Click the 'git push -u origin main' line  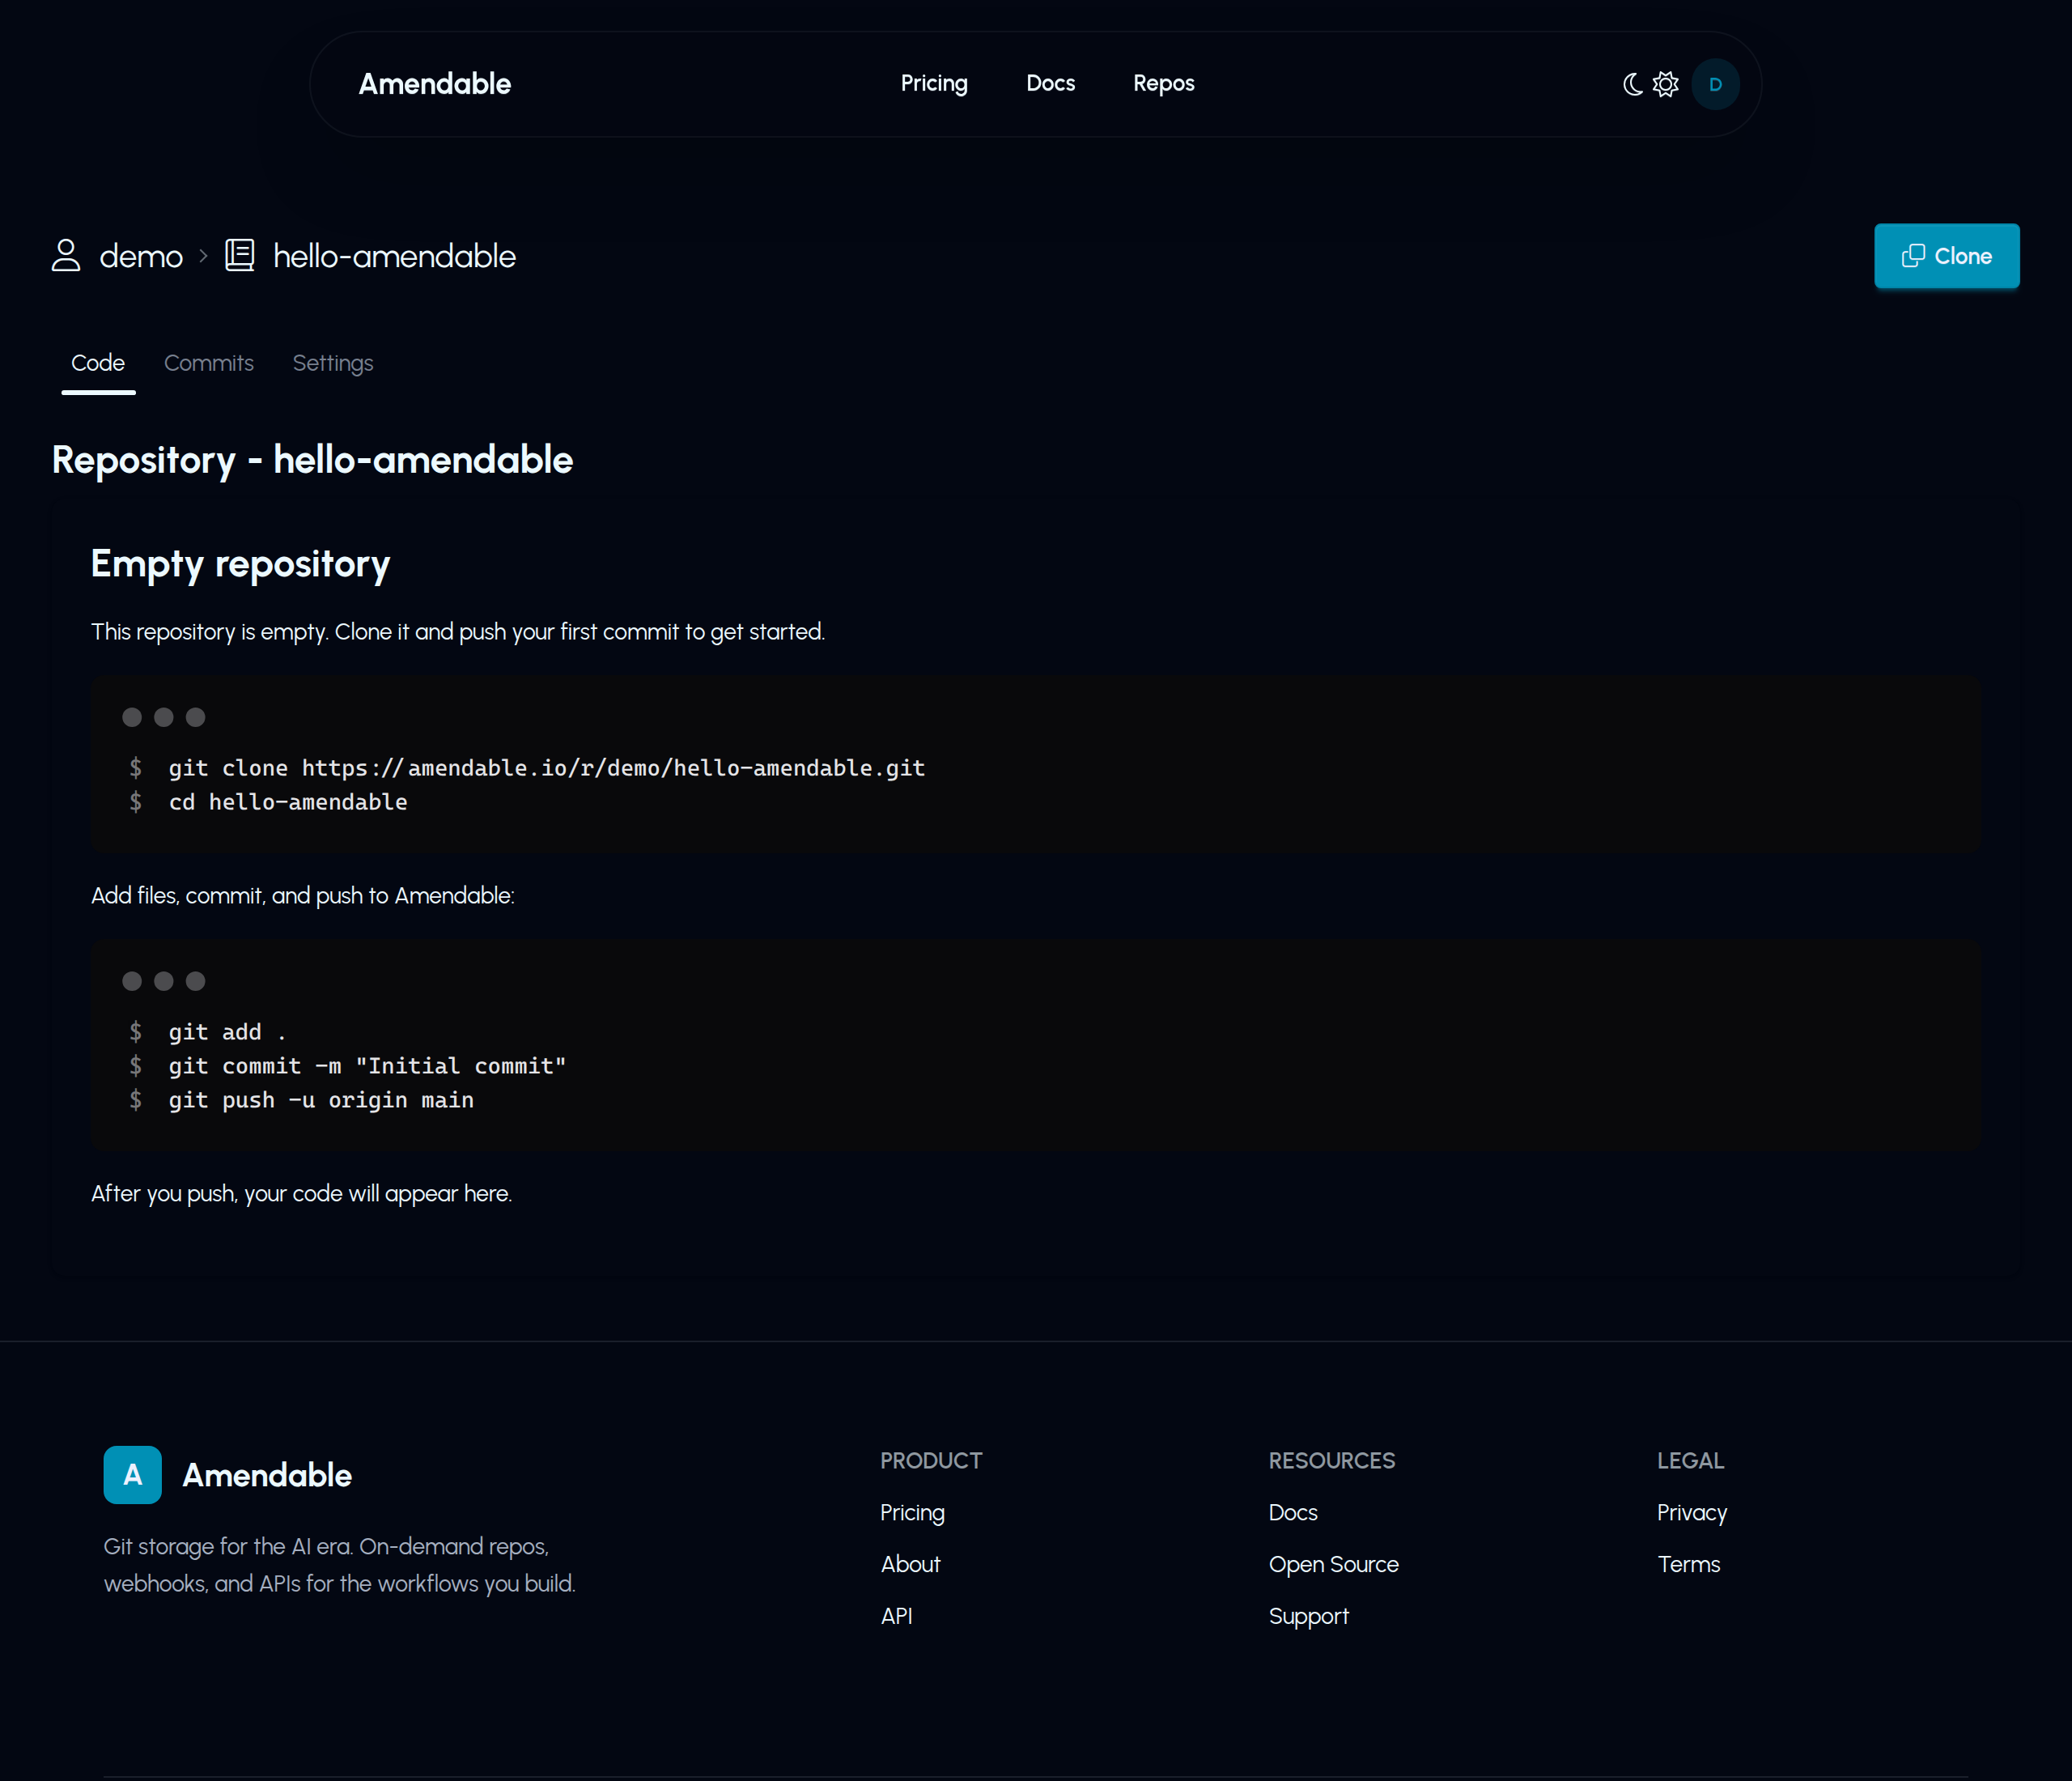pyautogui.click(x=321, y=1100)
